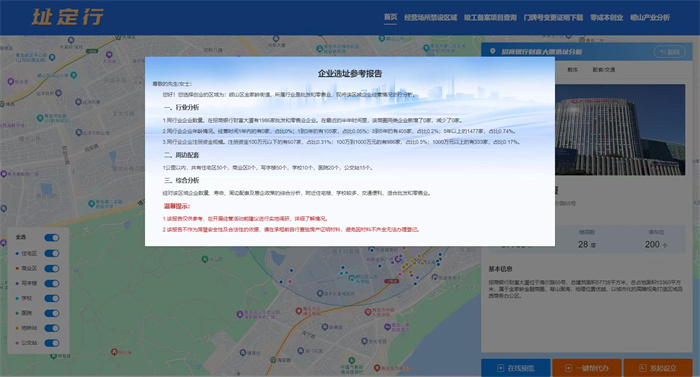Disable the 住宅区 layer switch
The image size is (700, 377).
52,253
